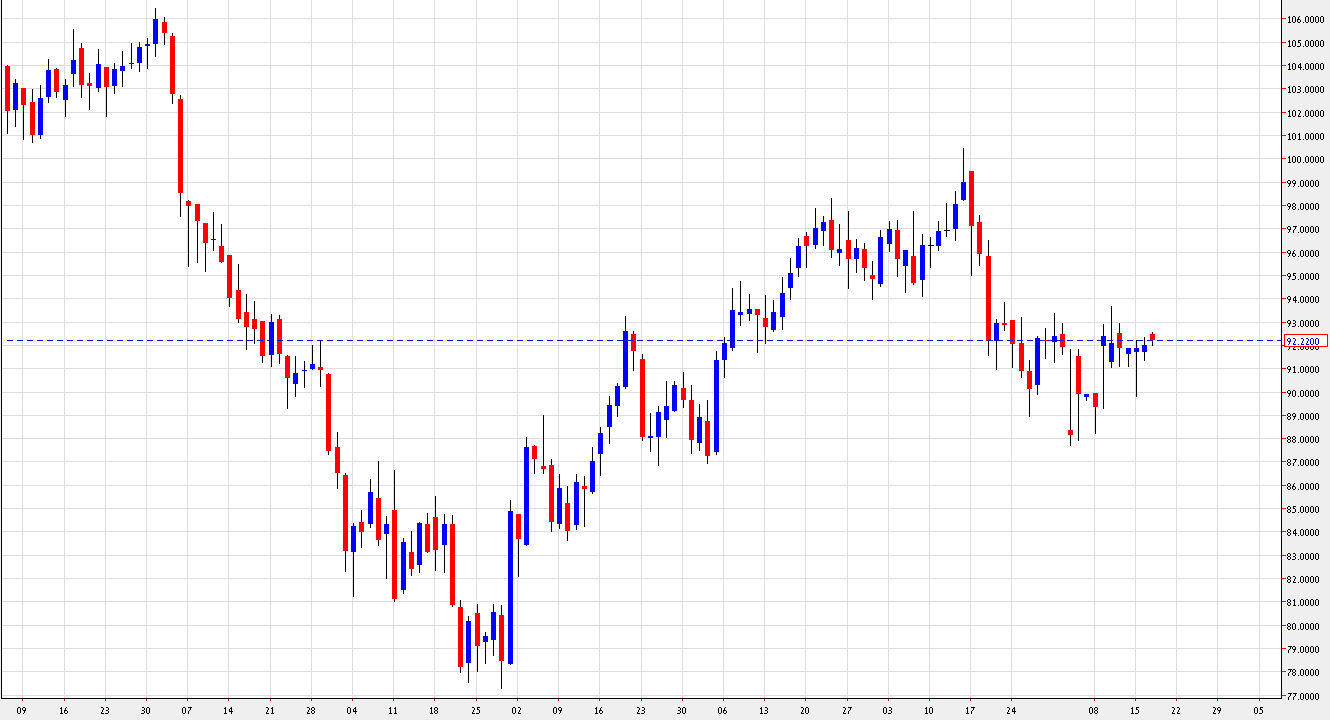Pick the 95.0000 price axis label
1330x720 pixels.
coord(1304,276)
